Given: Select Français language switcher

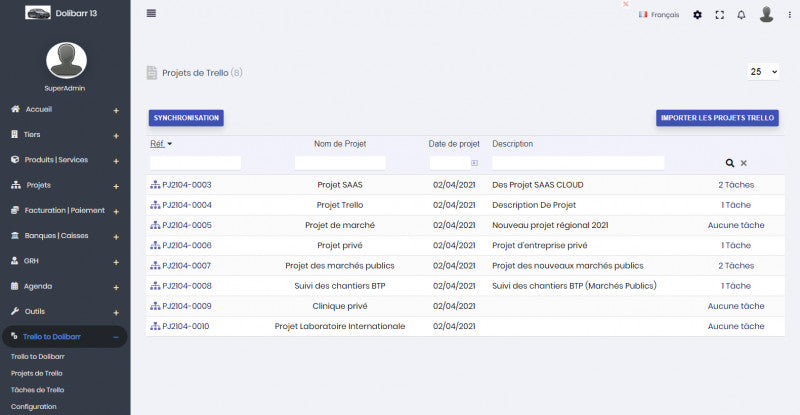Looking at the screenshot, I should tap(659, 15).
